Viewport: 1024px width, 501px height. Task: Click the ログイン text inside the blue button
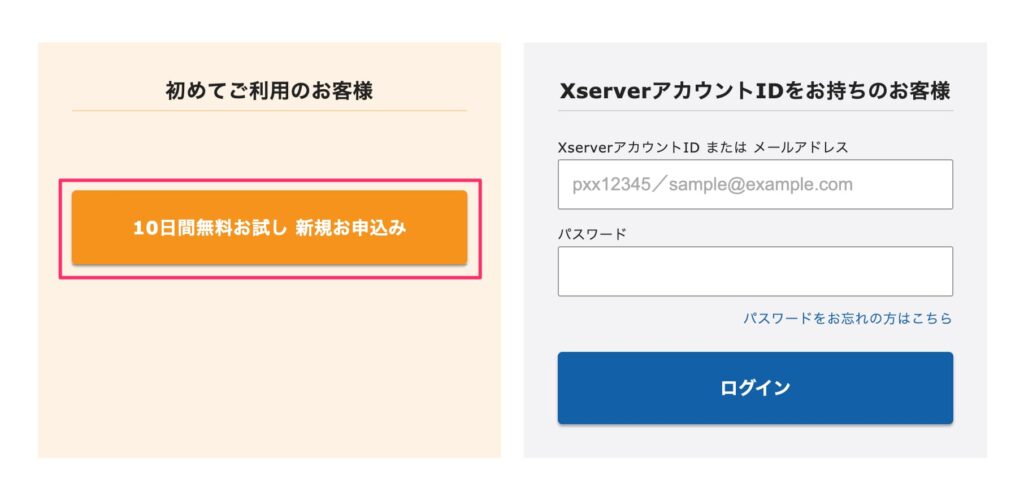click(755, 388)
